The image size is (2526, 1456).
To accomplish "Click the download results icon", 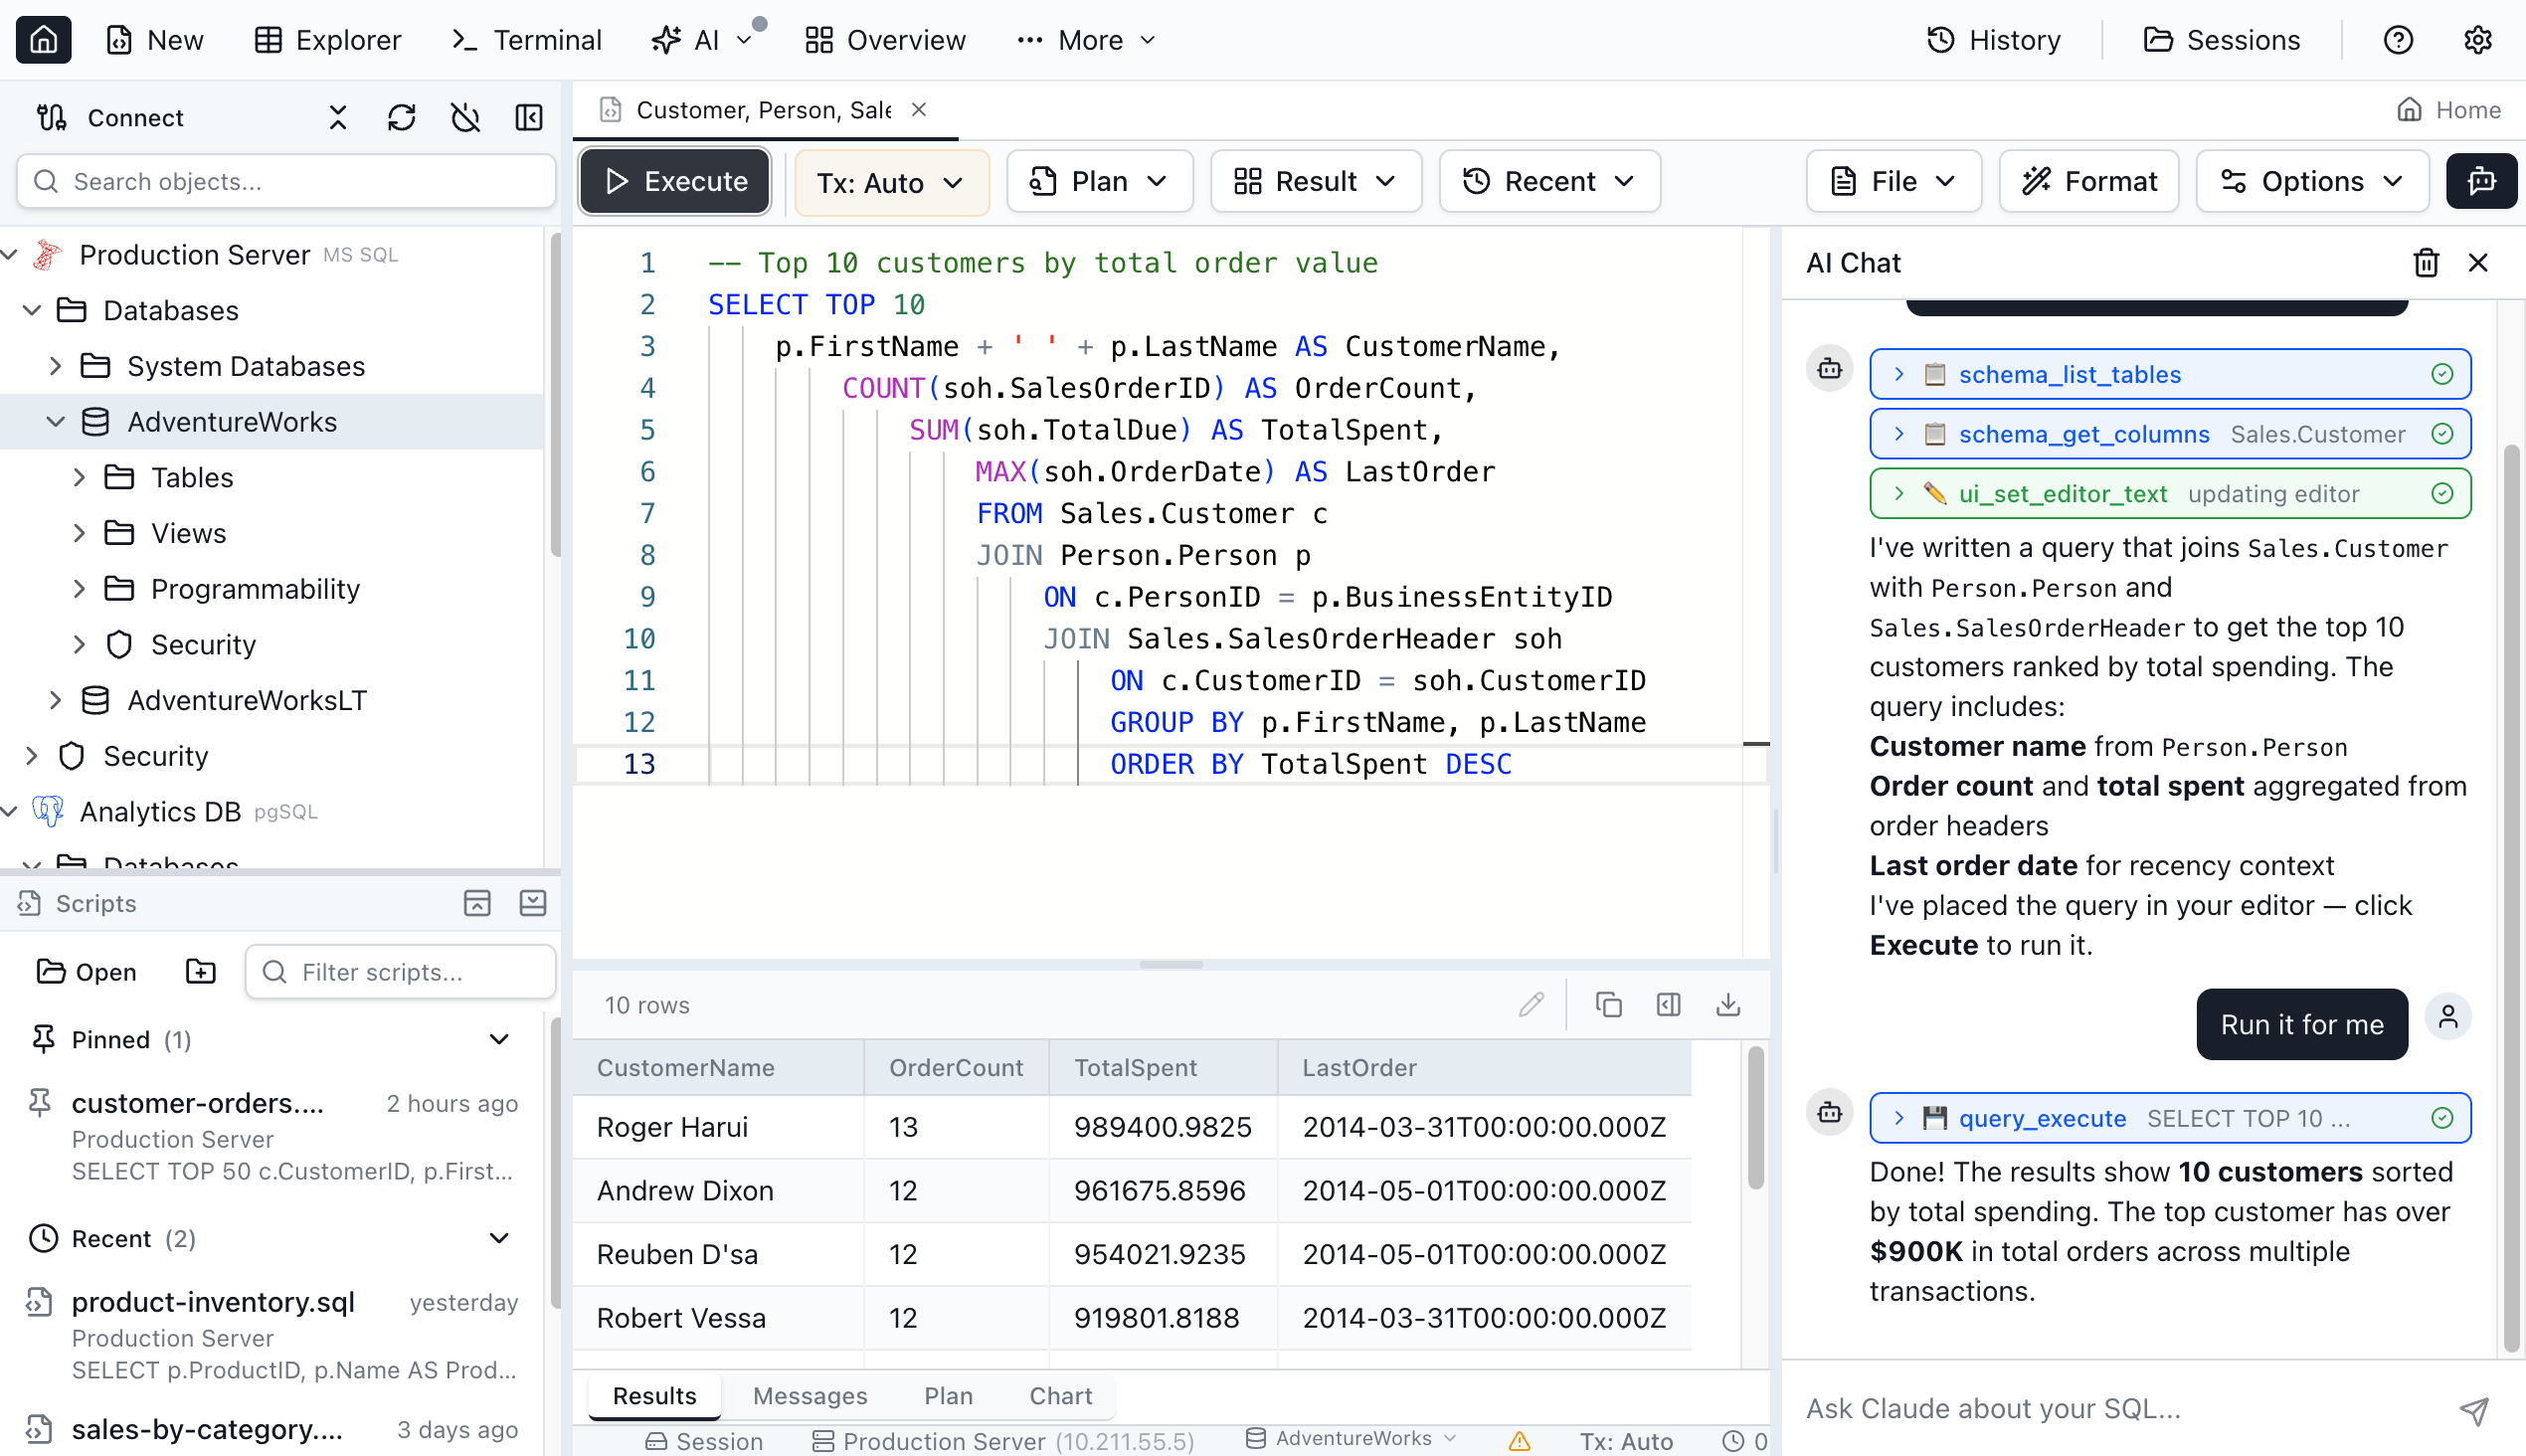I will pos(1728,1004).
